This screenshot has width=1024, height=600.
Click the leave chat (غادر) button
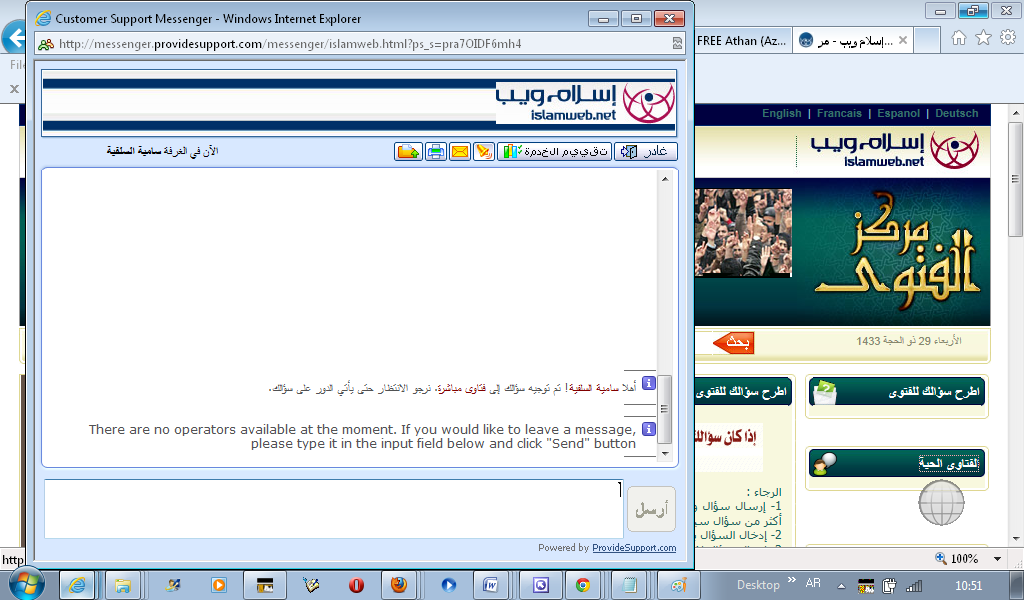pos(645,151)
